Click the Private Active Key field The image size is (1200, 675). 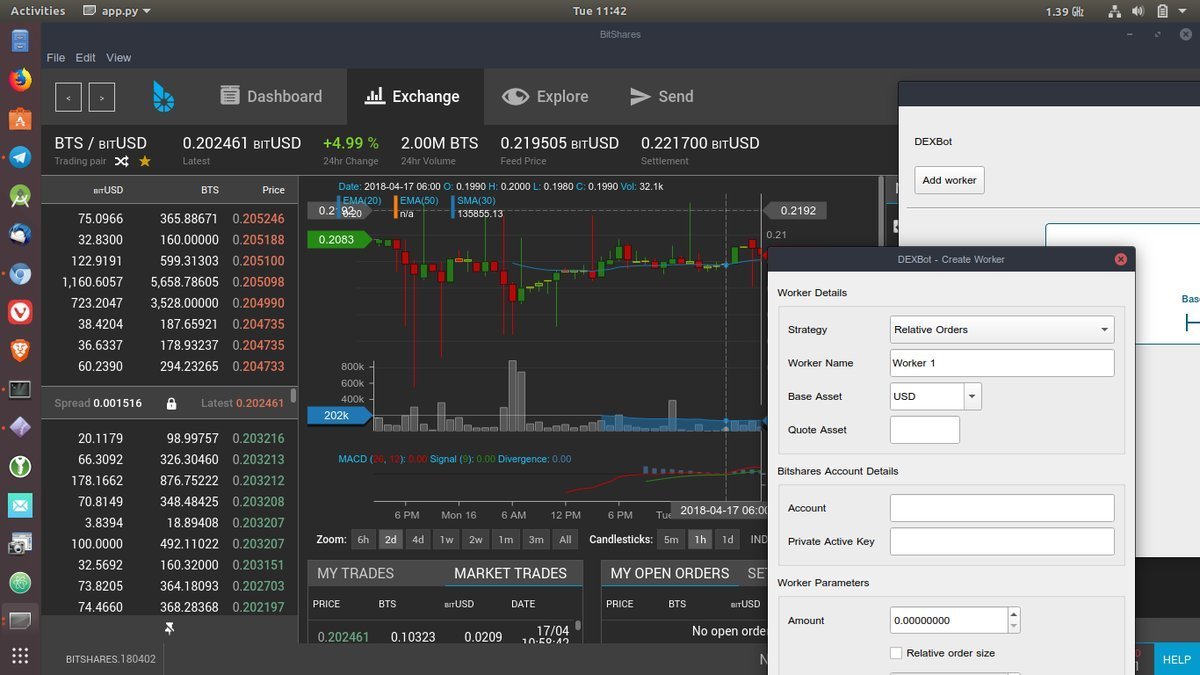(x=1002, y=541)
